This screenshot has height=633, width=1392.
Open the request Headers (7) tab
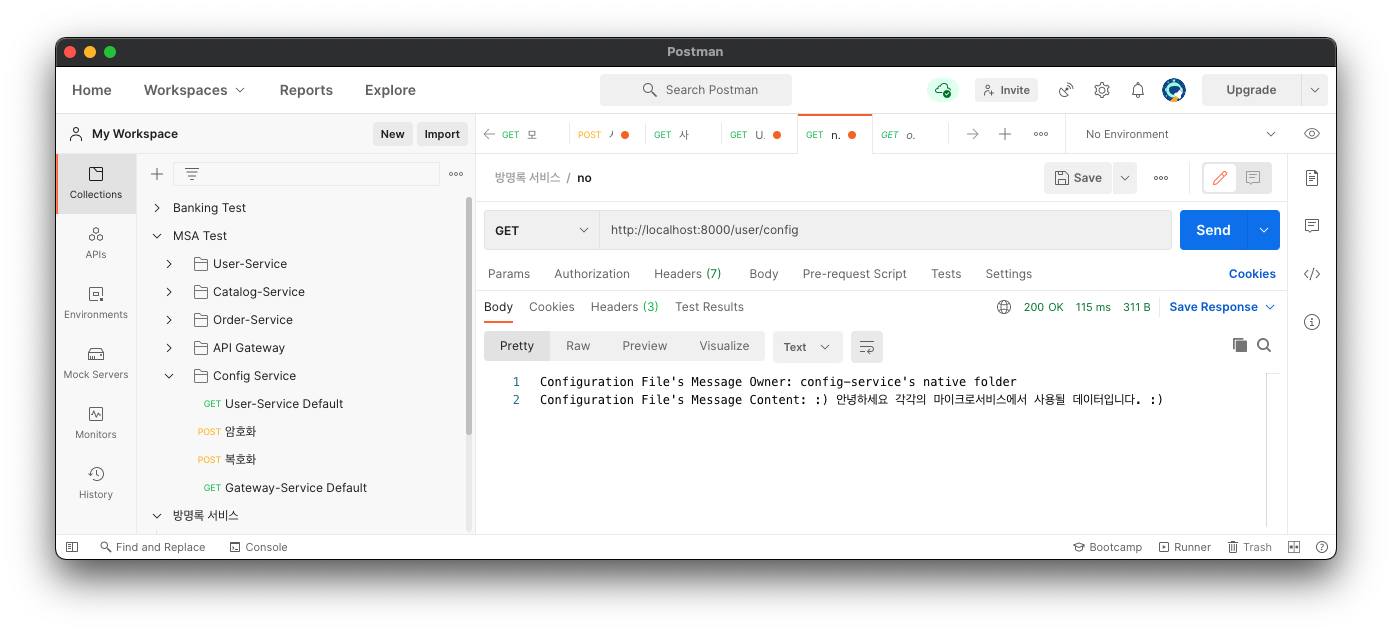point(688,274)
